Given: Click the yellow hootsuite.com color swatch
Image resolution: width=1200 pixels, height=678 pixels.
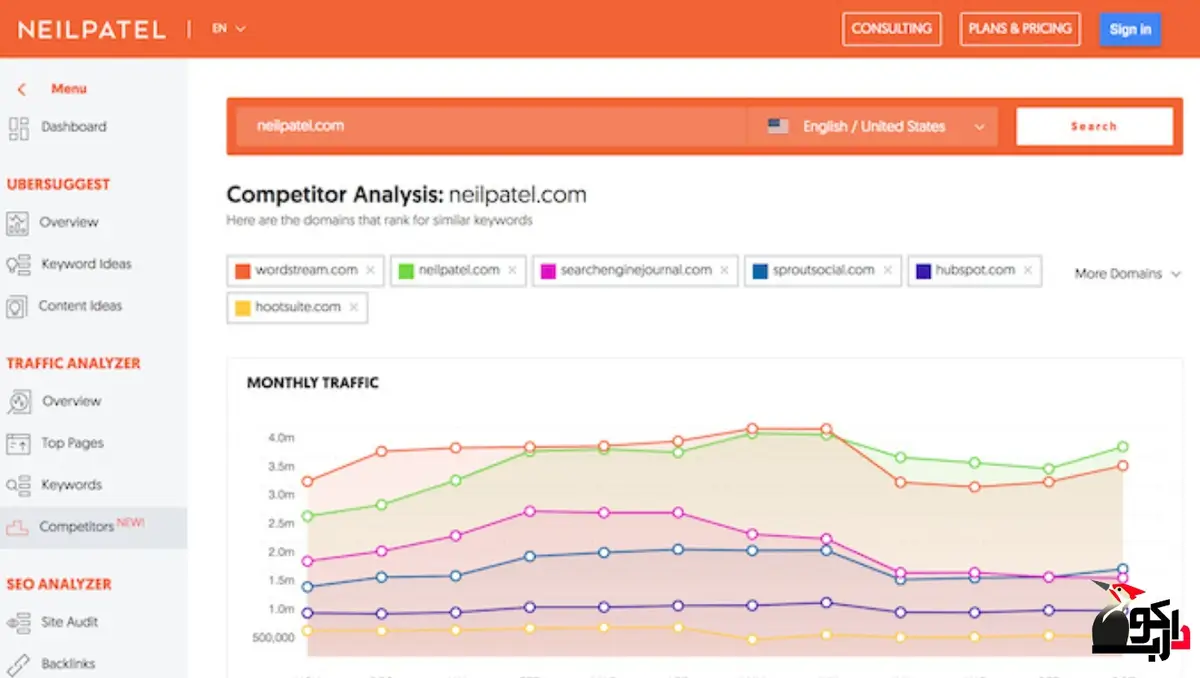Looking at the screenshot, I should click(x=242, y=307).
